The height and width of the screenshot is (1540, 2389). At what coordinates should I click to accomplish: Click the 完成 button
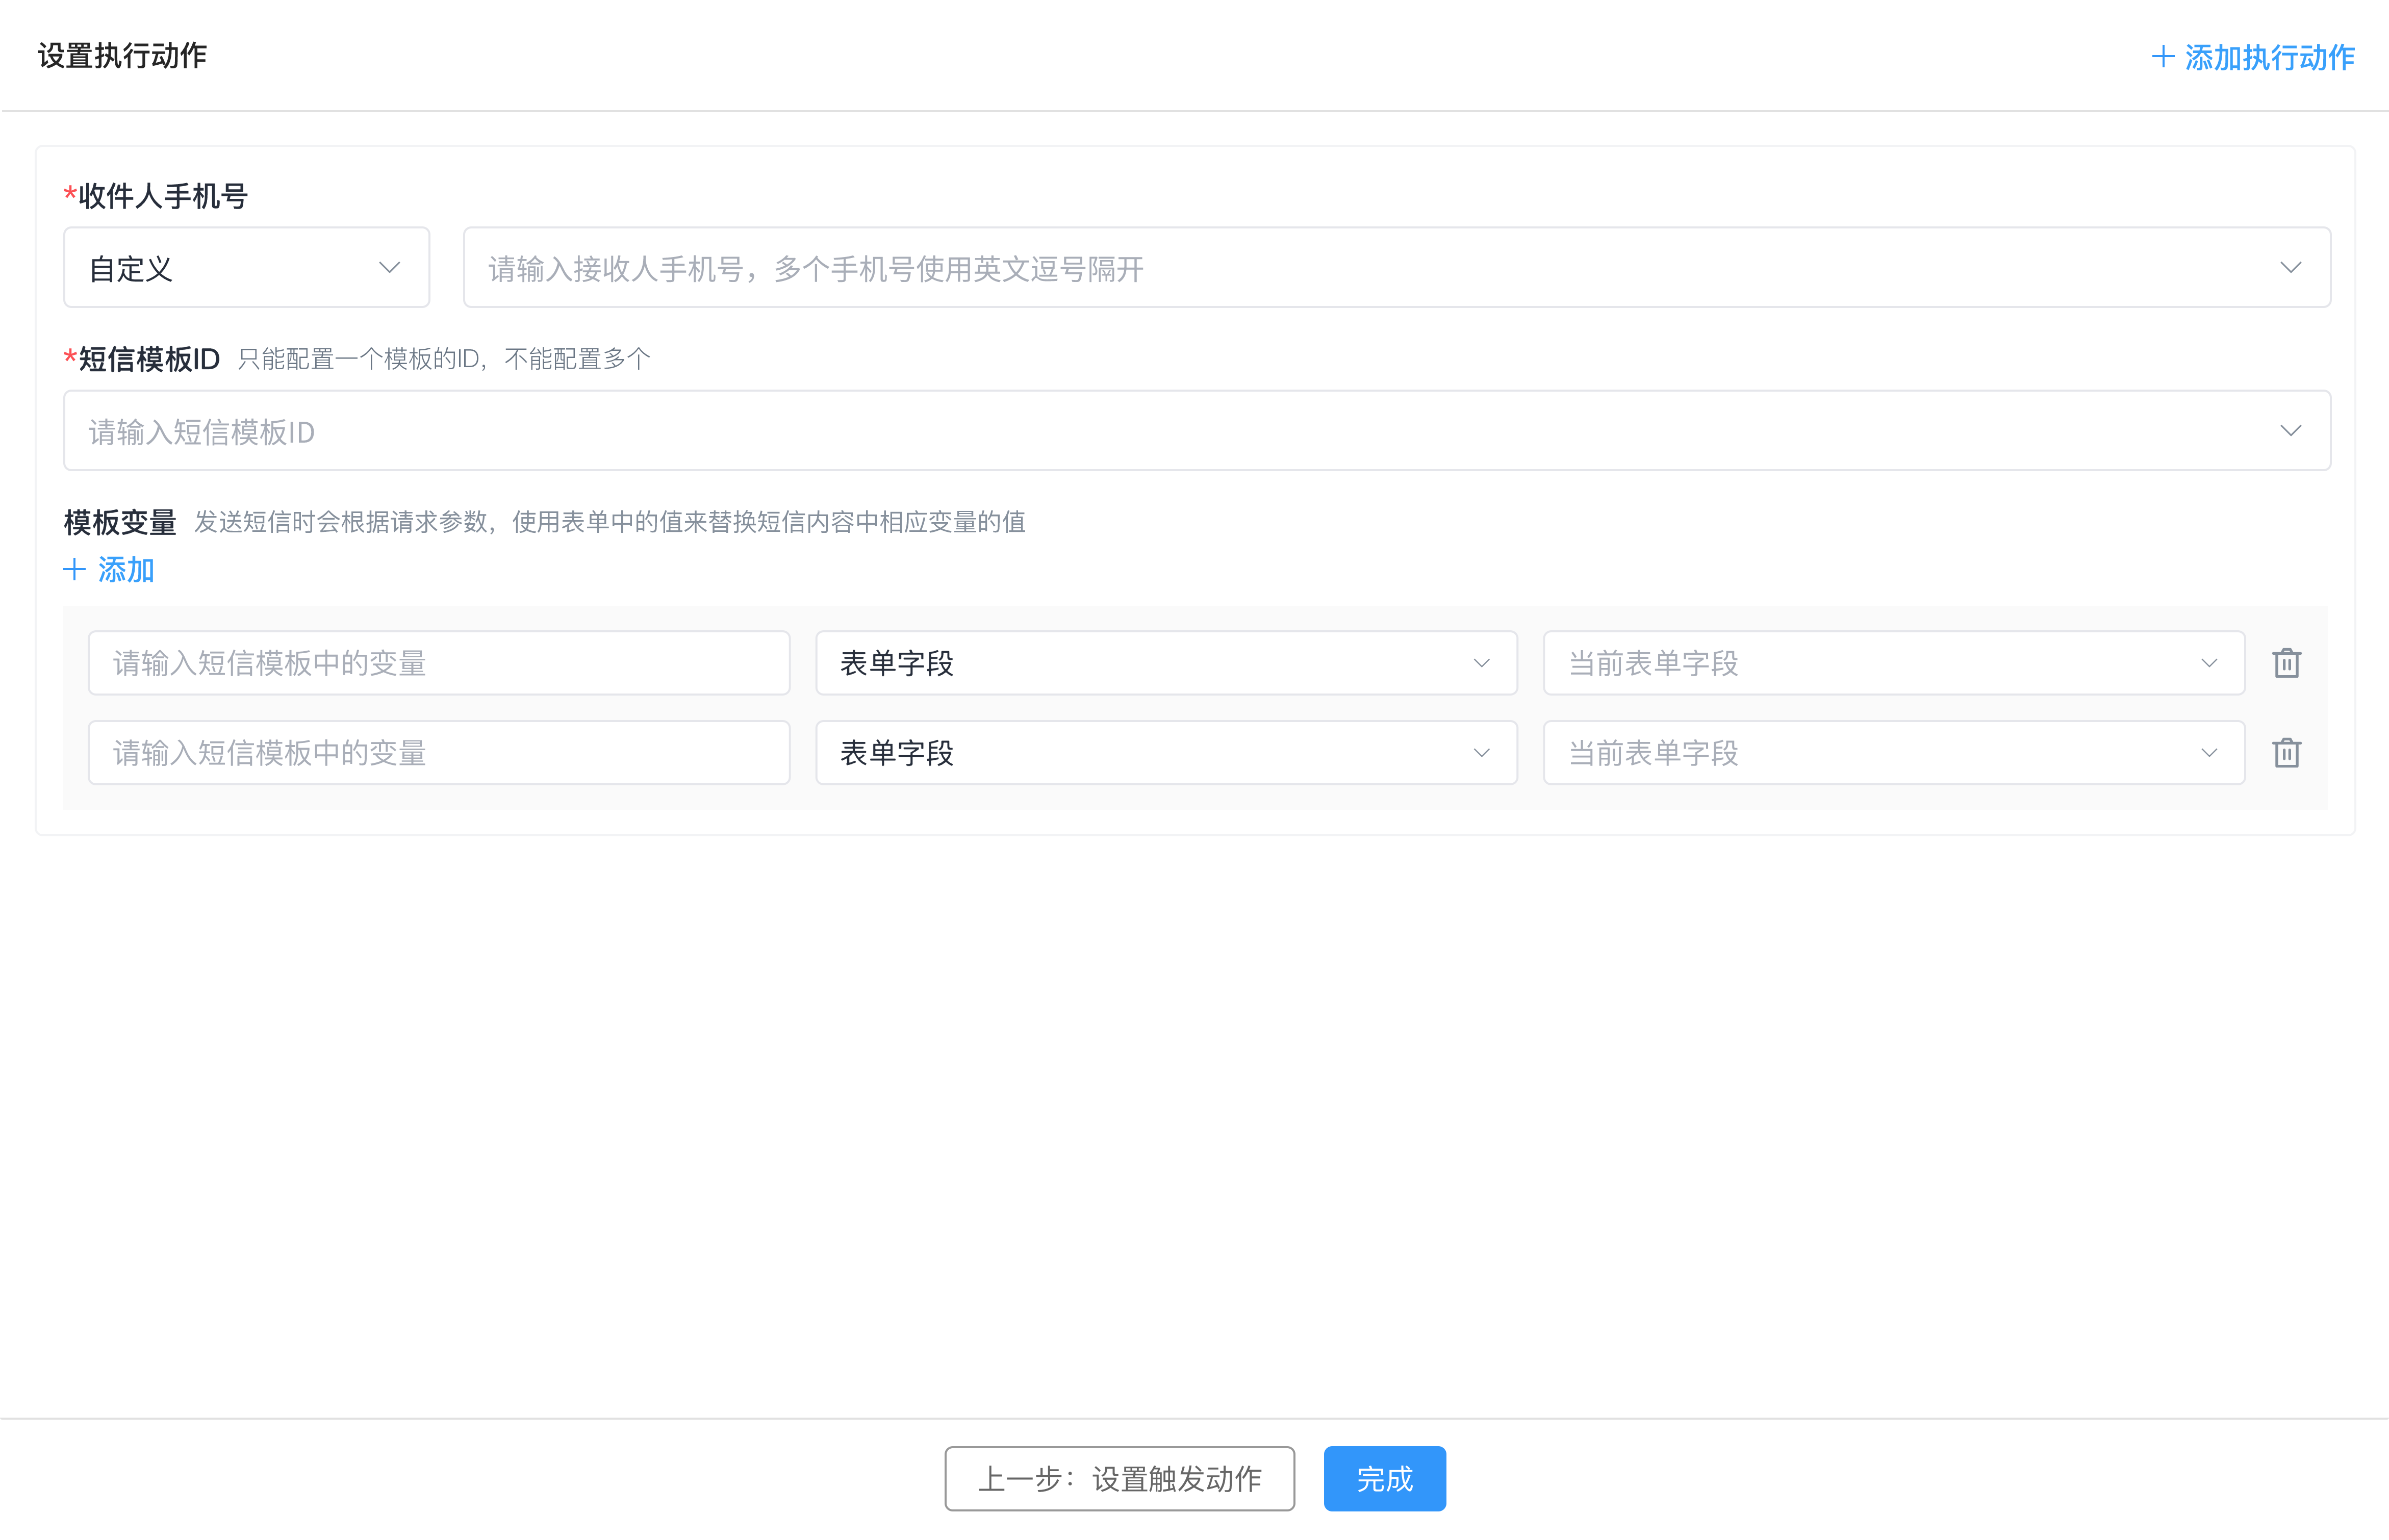pyautogui.click(x=1384, y=1478)
